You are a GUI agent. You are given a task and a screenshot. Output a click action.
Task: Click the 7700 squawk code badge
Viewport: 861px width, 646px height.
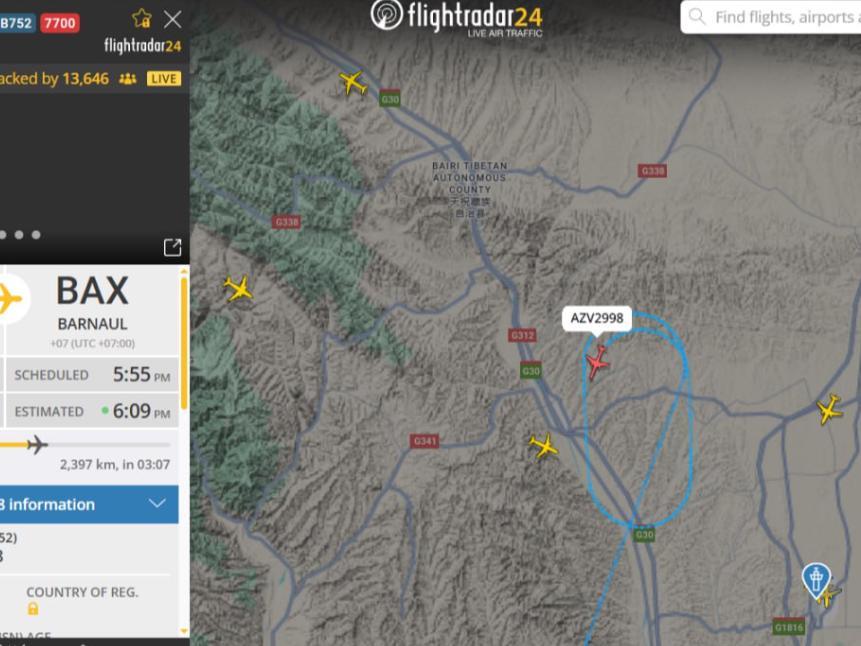[x=60, y=23]
